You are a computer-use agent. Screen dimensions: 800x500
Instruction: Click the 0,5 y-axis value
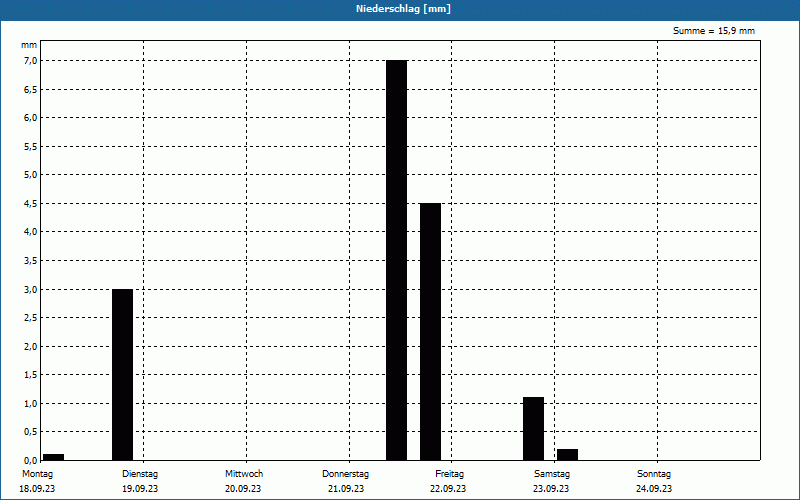(31, 432)
